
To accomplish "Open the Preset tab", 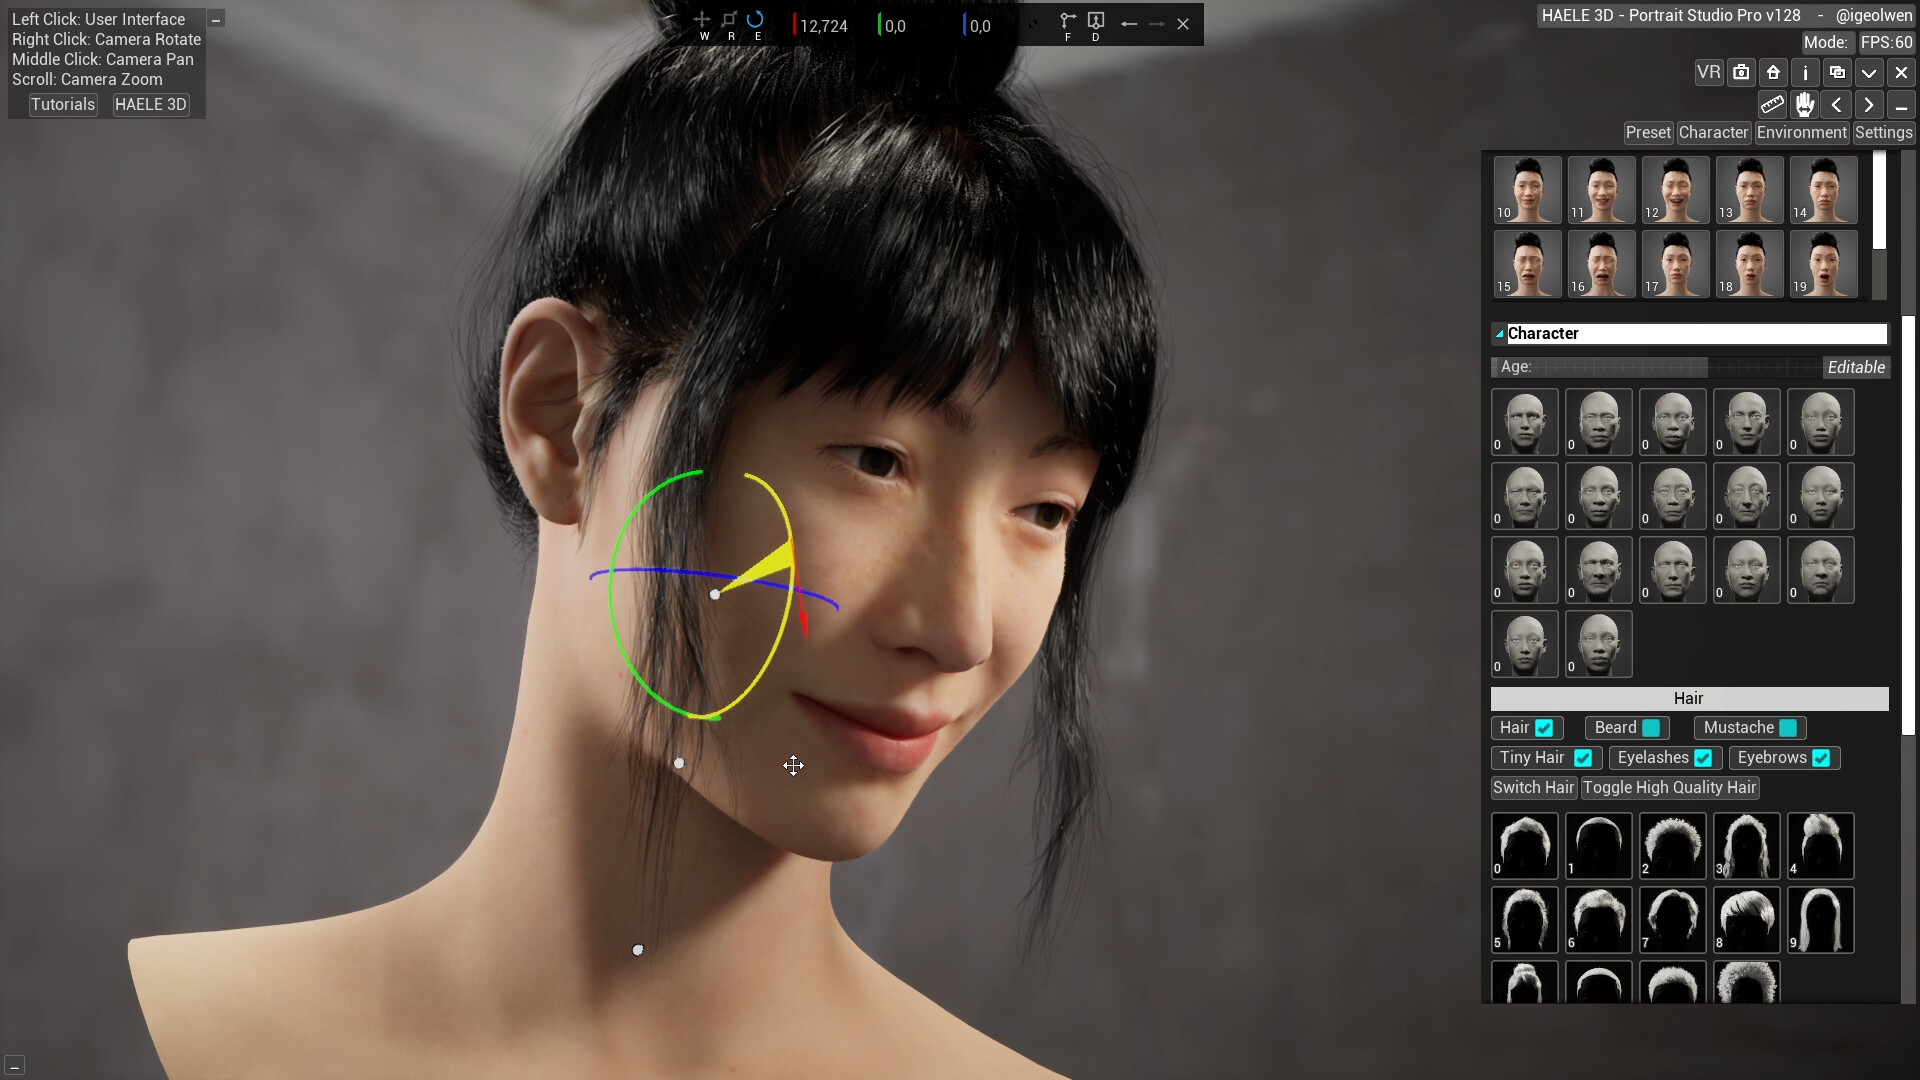I will point(1647,132).
